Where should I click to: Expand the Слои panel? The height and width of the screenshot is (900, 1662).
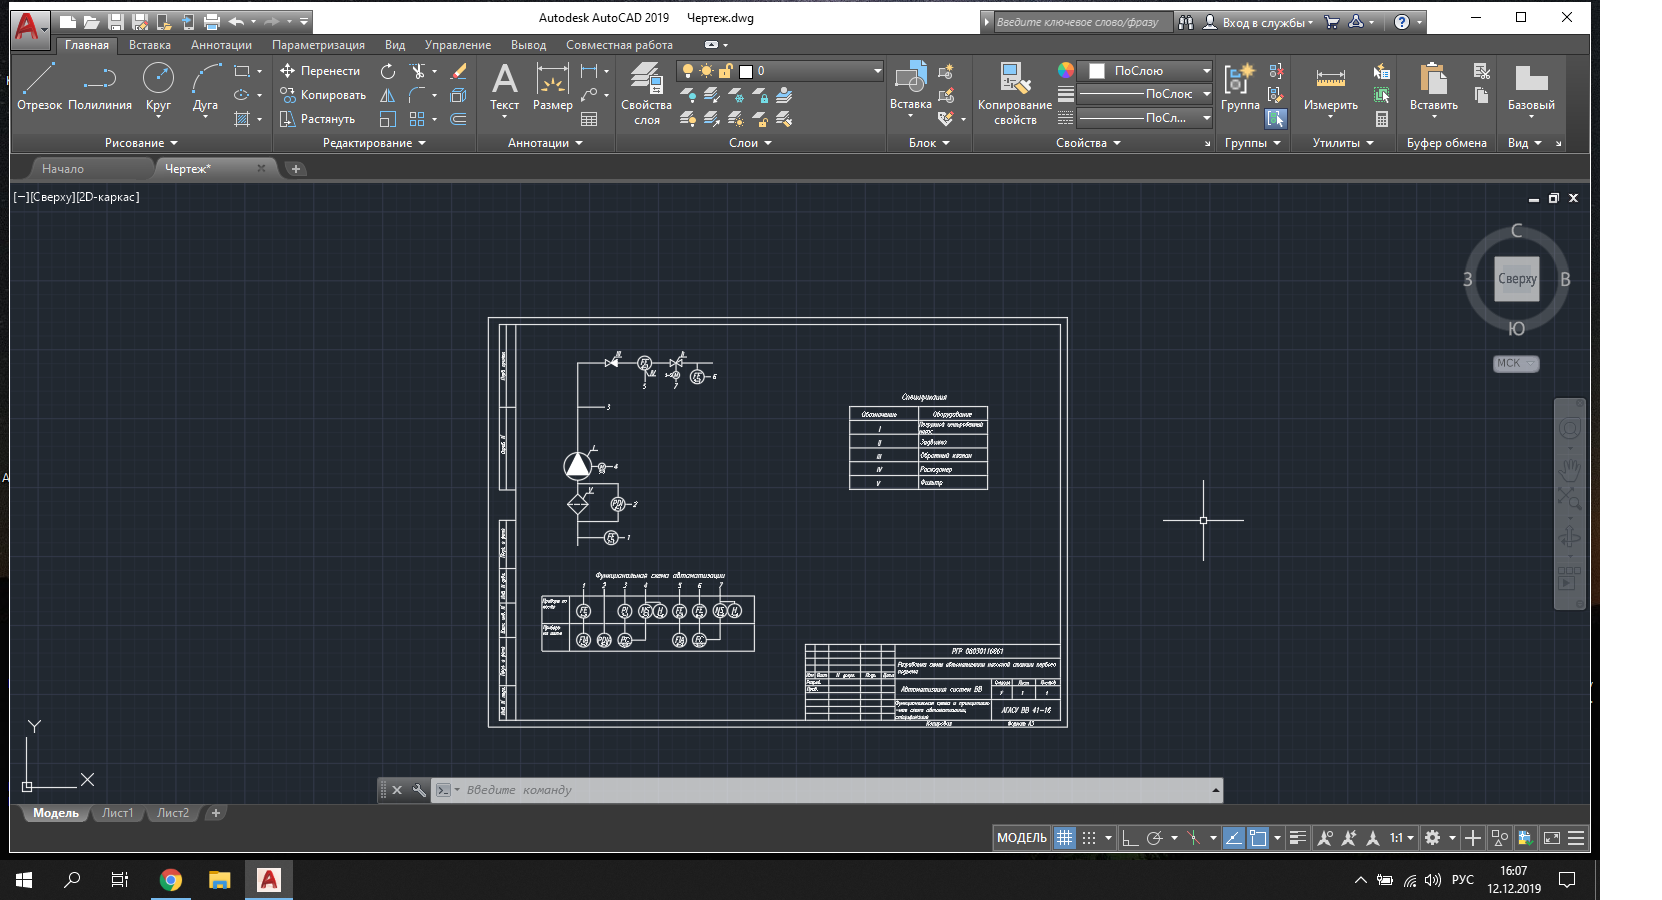pos(750,143)
